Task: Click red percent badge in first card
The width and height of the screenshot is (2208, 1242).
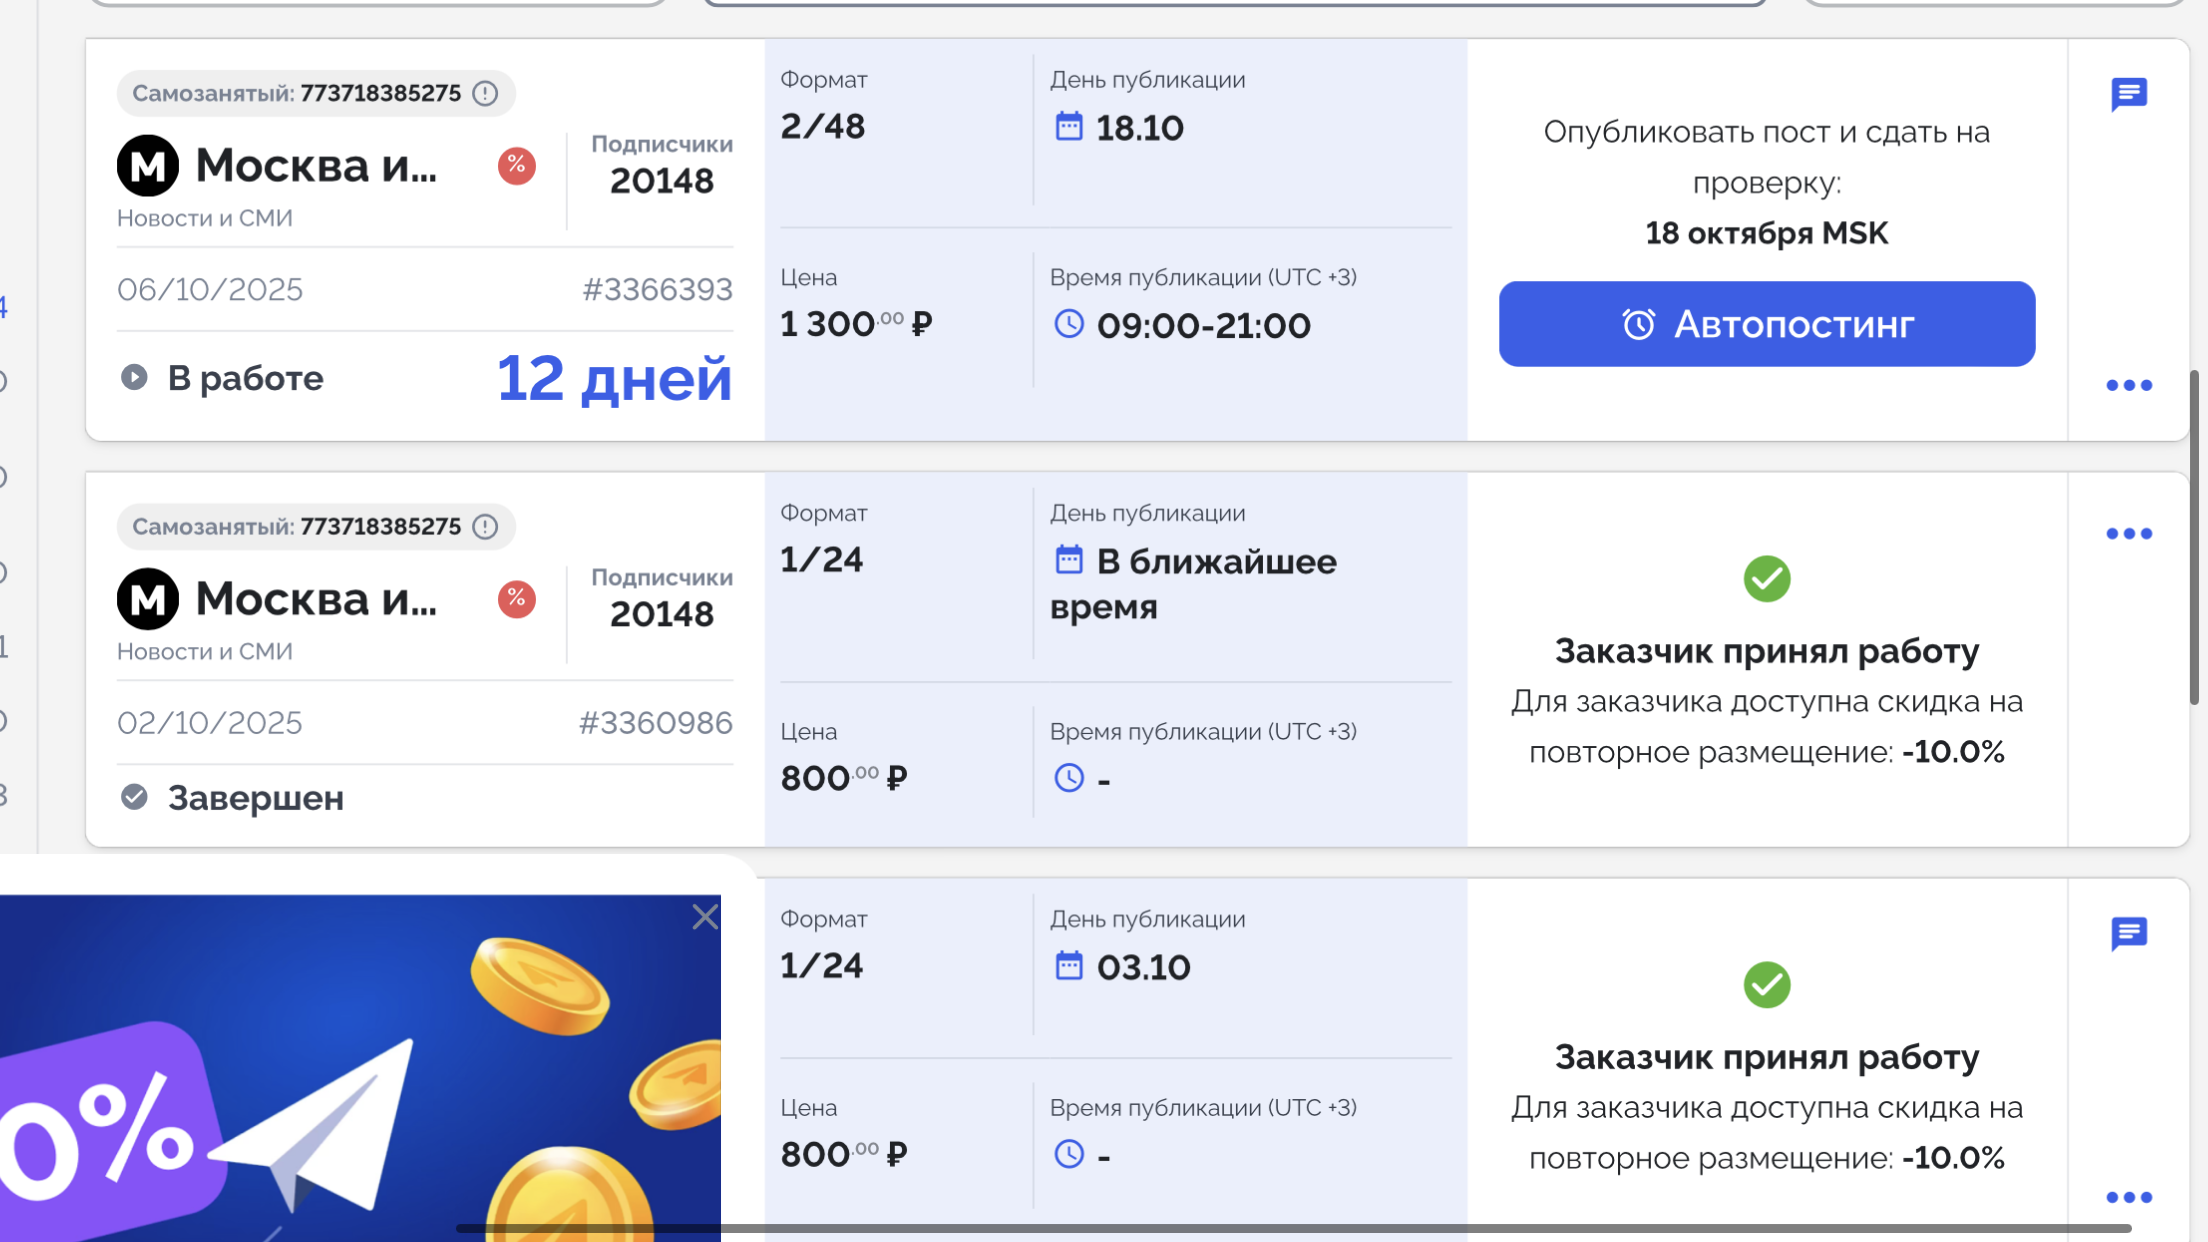Action: tap(517, 166)
